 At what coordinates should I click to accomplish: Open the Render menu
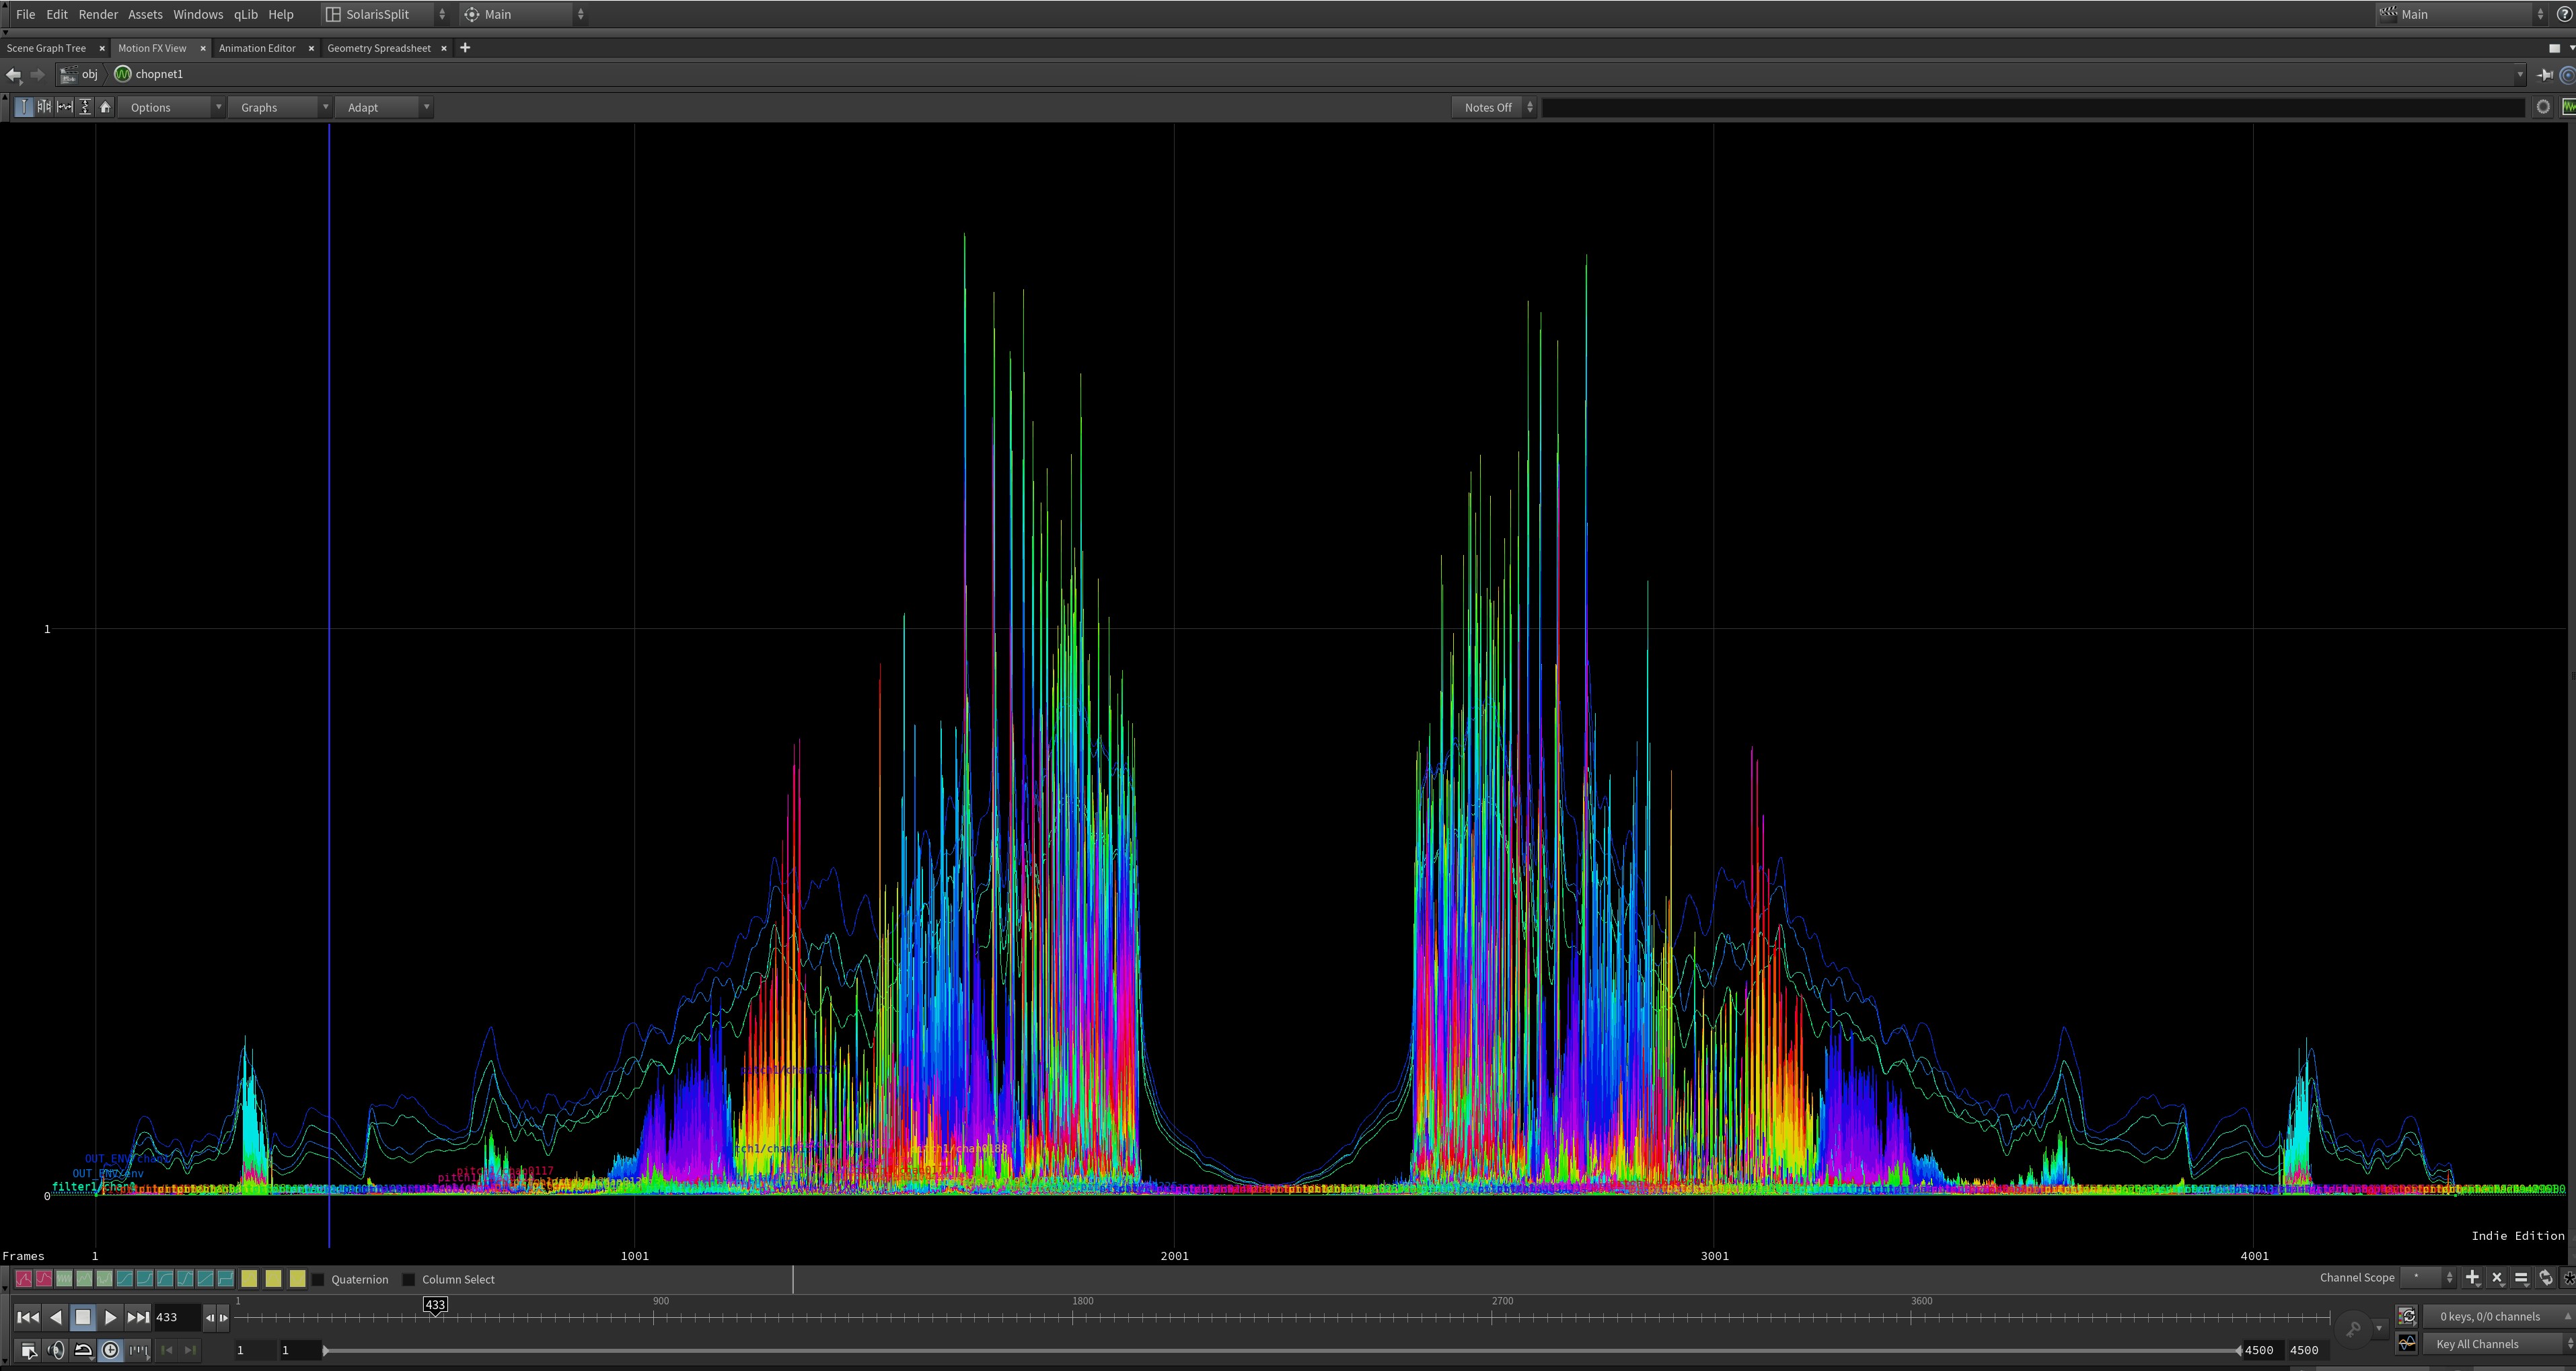98,14
